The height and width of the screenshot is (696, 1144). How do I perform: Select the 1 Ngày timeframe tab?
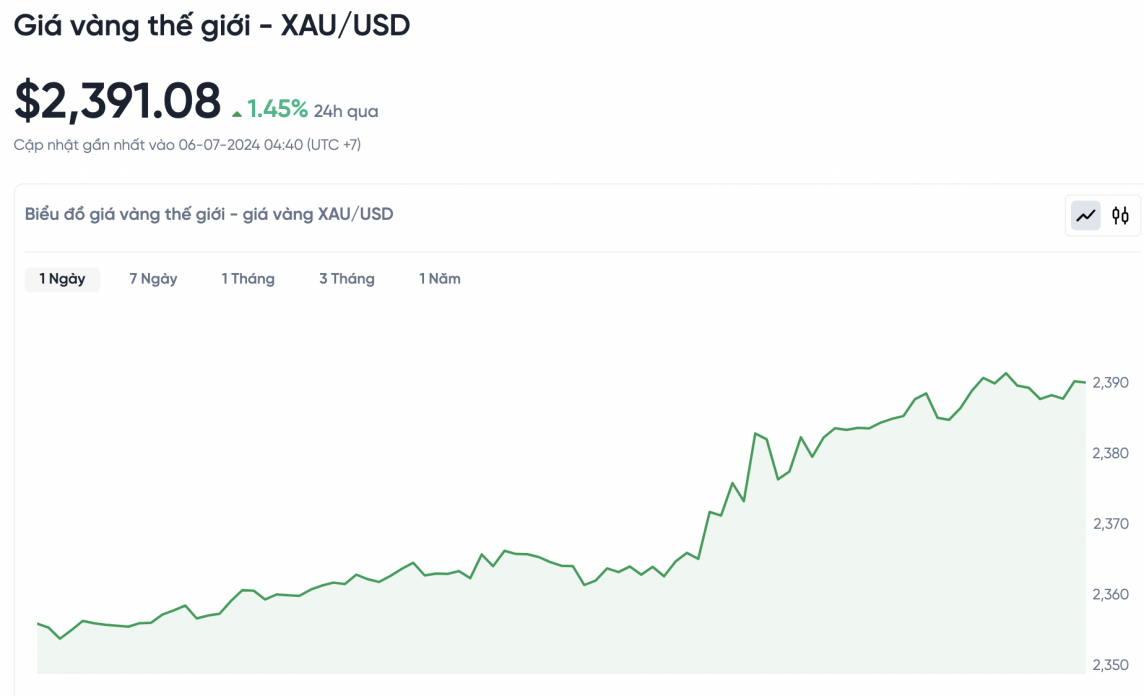click(x=62, y=279)
